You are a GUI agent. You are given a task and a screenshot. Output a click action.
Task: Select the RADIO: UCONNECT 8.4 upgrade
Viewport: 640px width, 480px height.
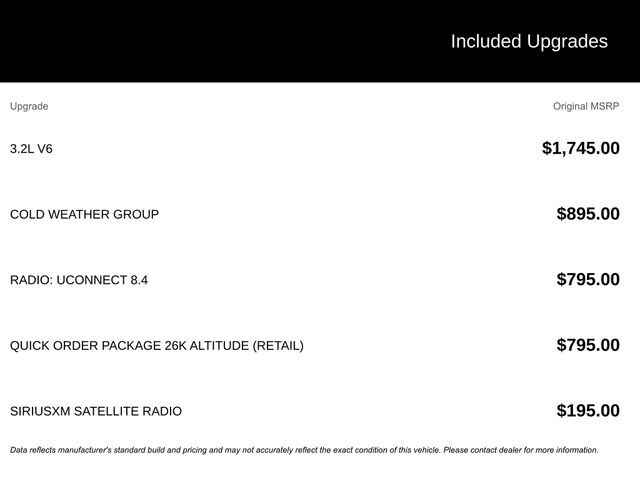point(79,280)
